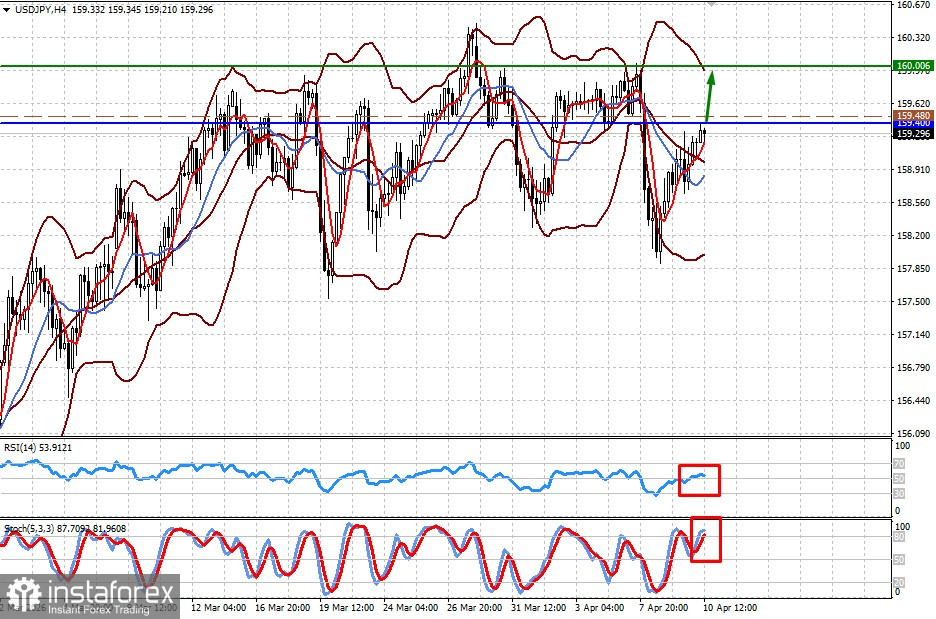Click 158.560 on the price scale
The height and width of the screenshot is (619, 936).
913,202
